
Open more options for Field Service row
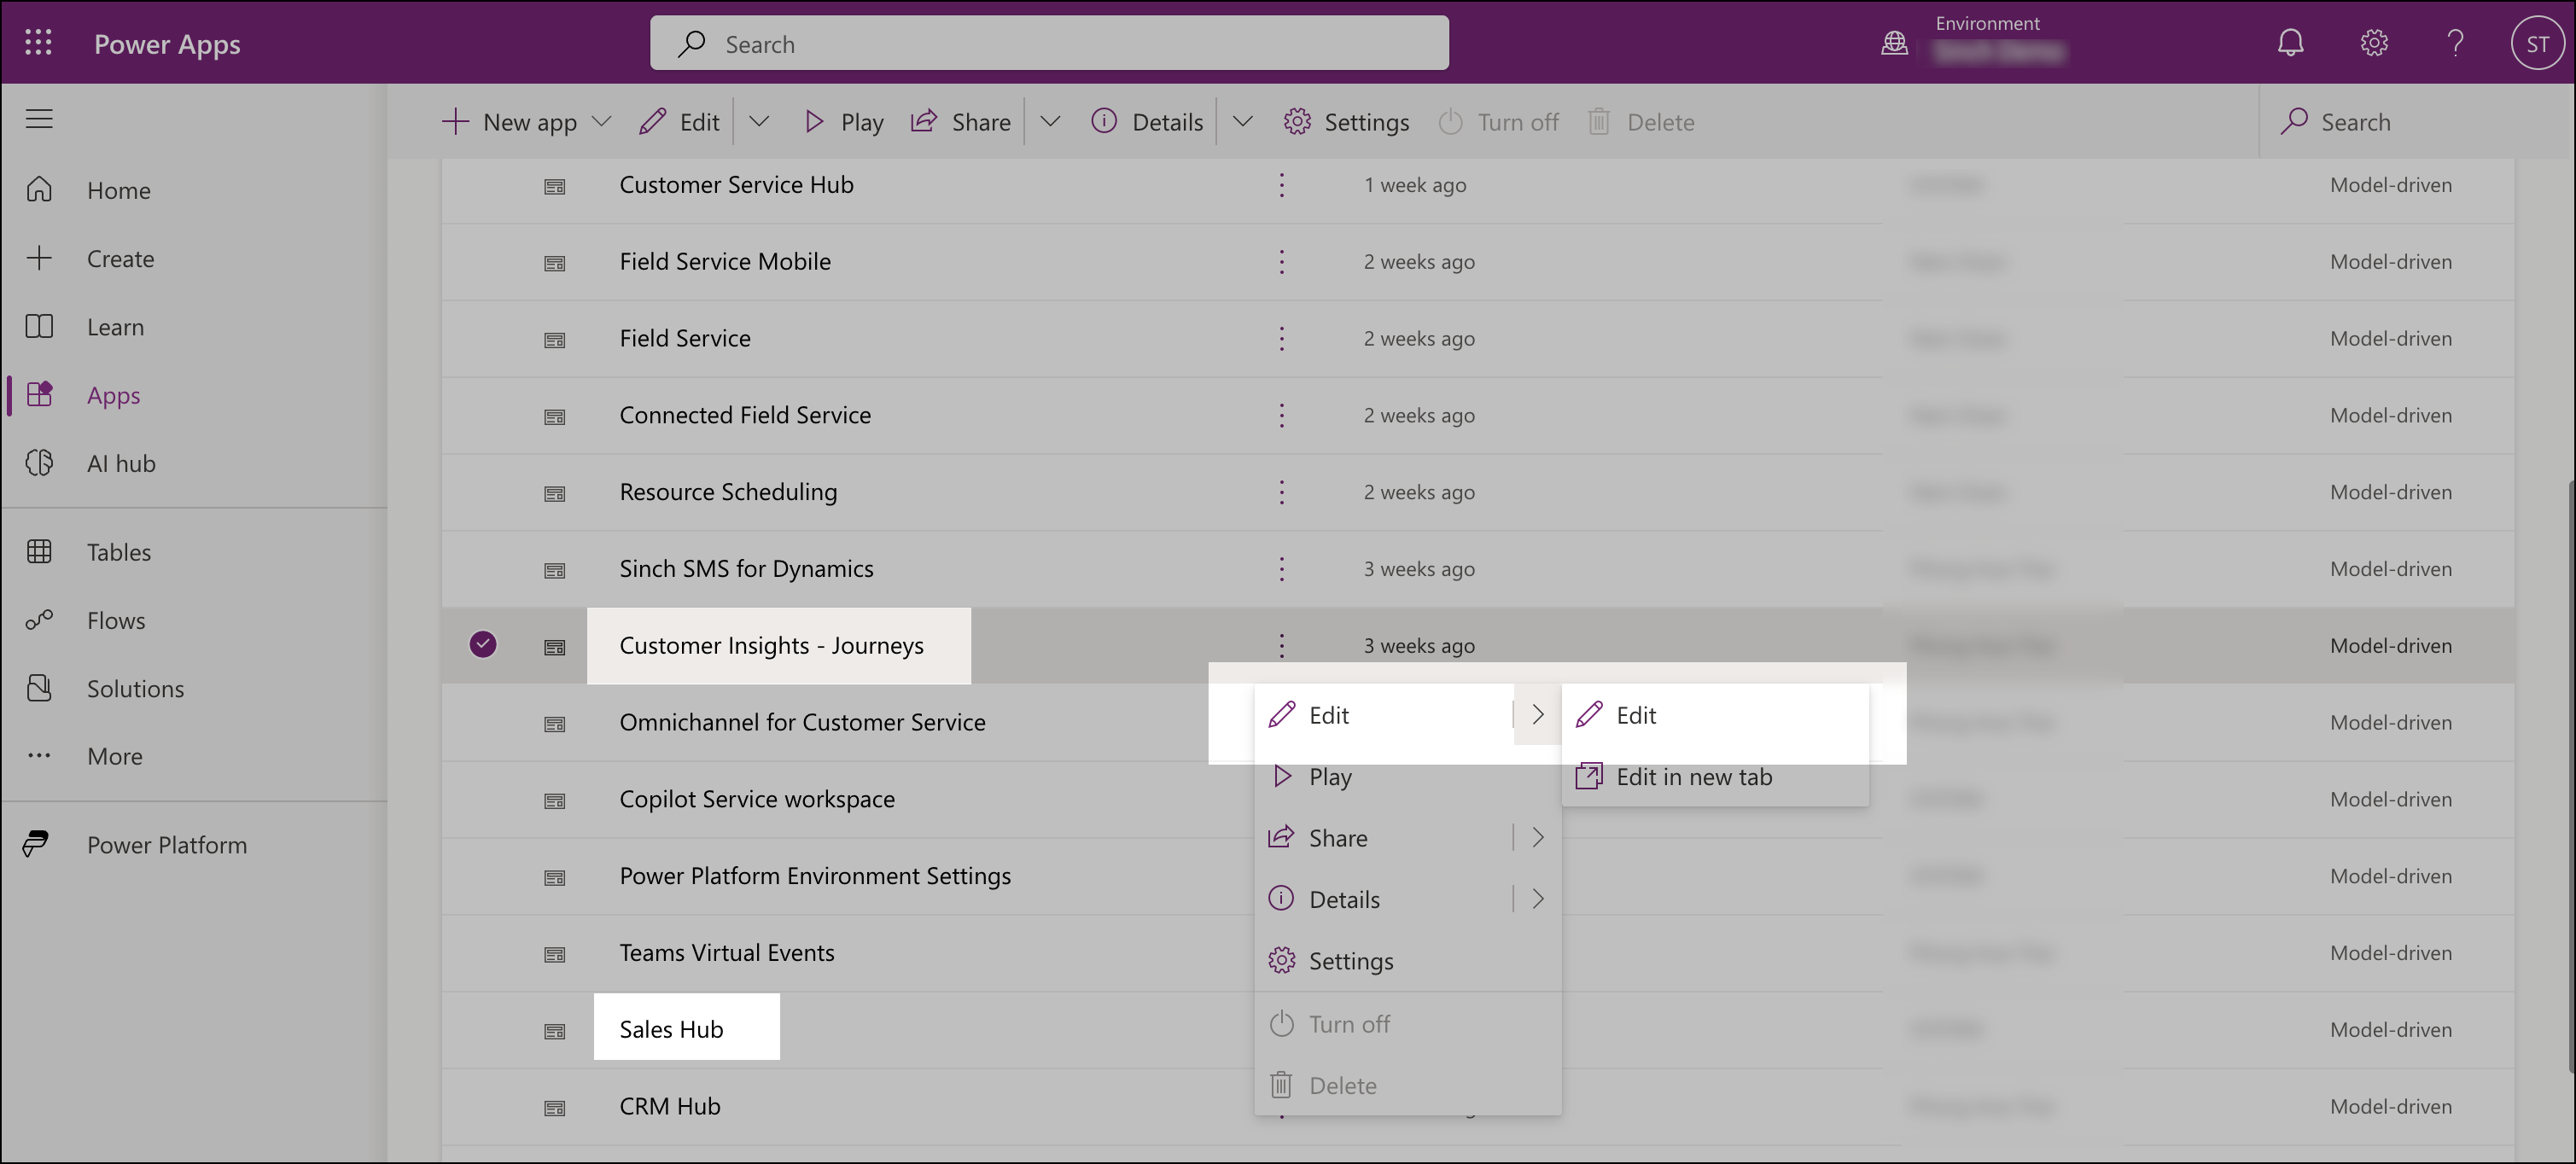coord(1281,338)
